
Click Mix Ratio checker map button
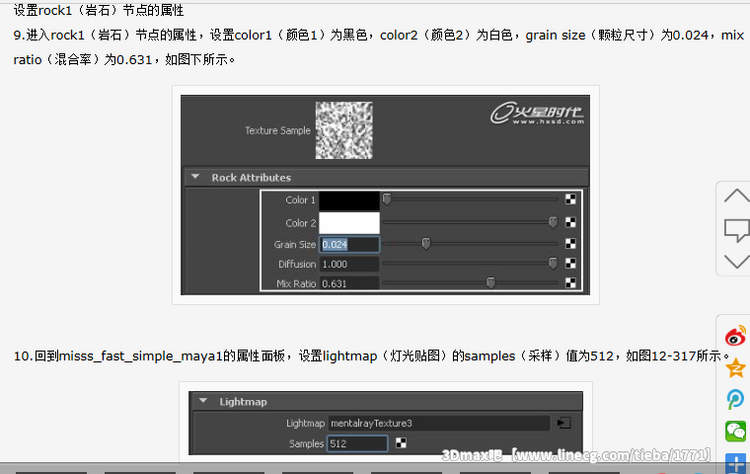pos(570,283)
